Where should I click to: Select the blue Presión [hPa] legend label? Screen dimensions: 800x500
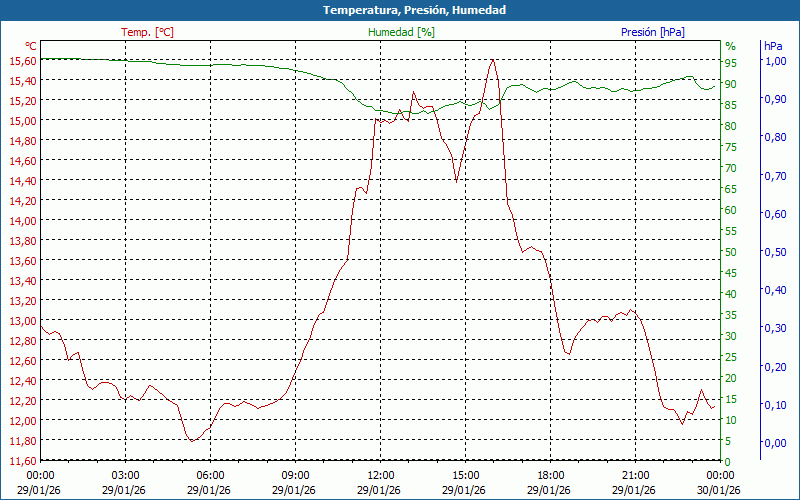click(x=652, y=32)
